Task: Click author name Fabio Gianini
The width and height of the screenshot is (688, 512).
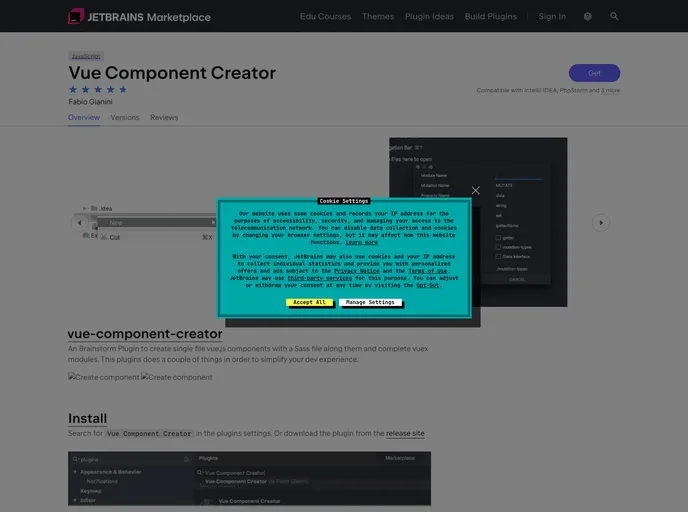Action: tap(90, 102)
